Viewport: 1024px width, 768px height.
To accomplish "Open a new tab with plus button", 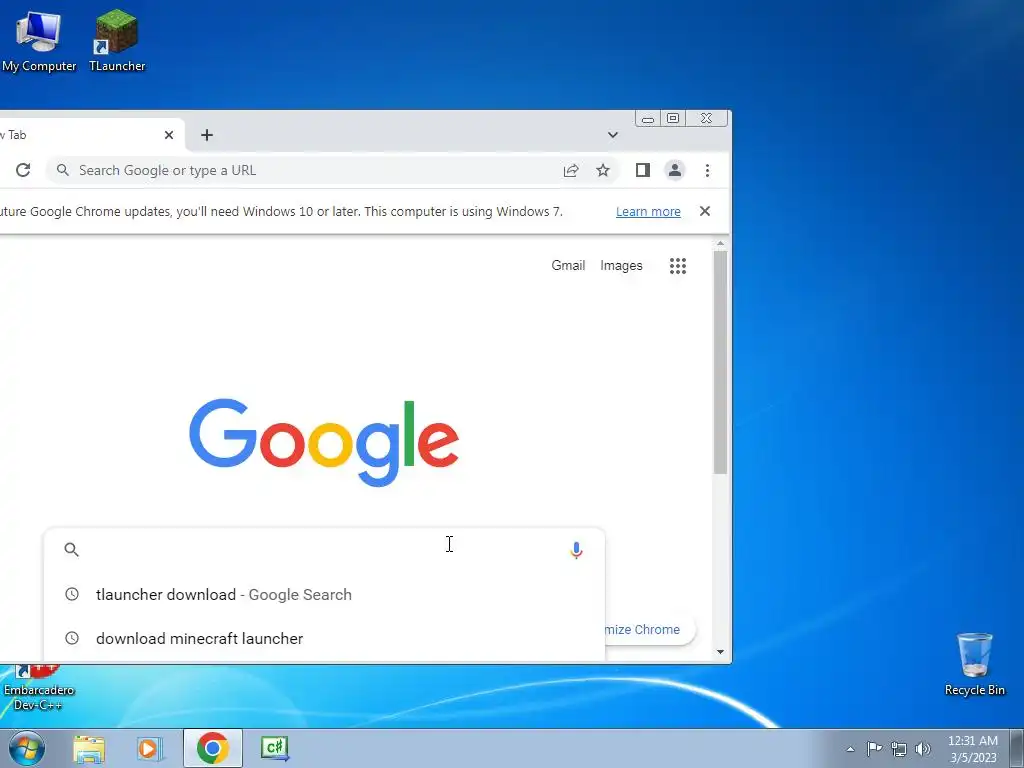I will point(207,135).
